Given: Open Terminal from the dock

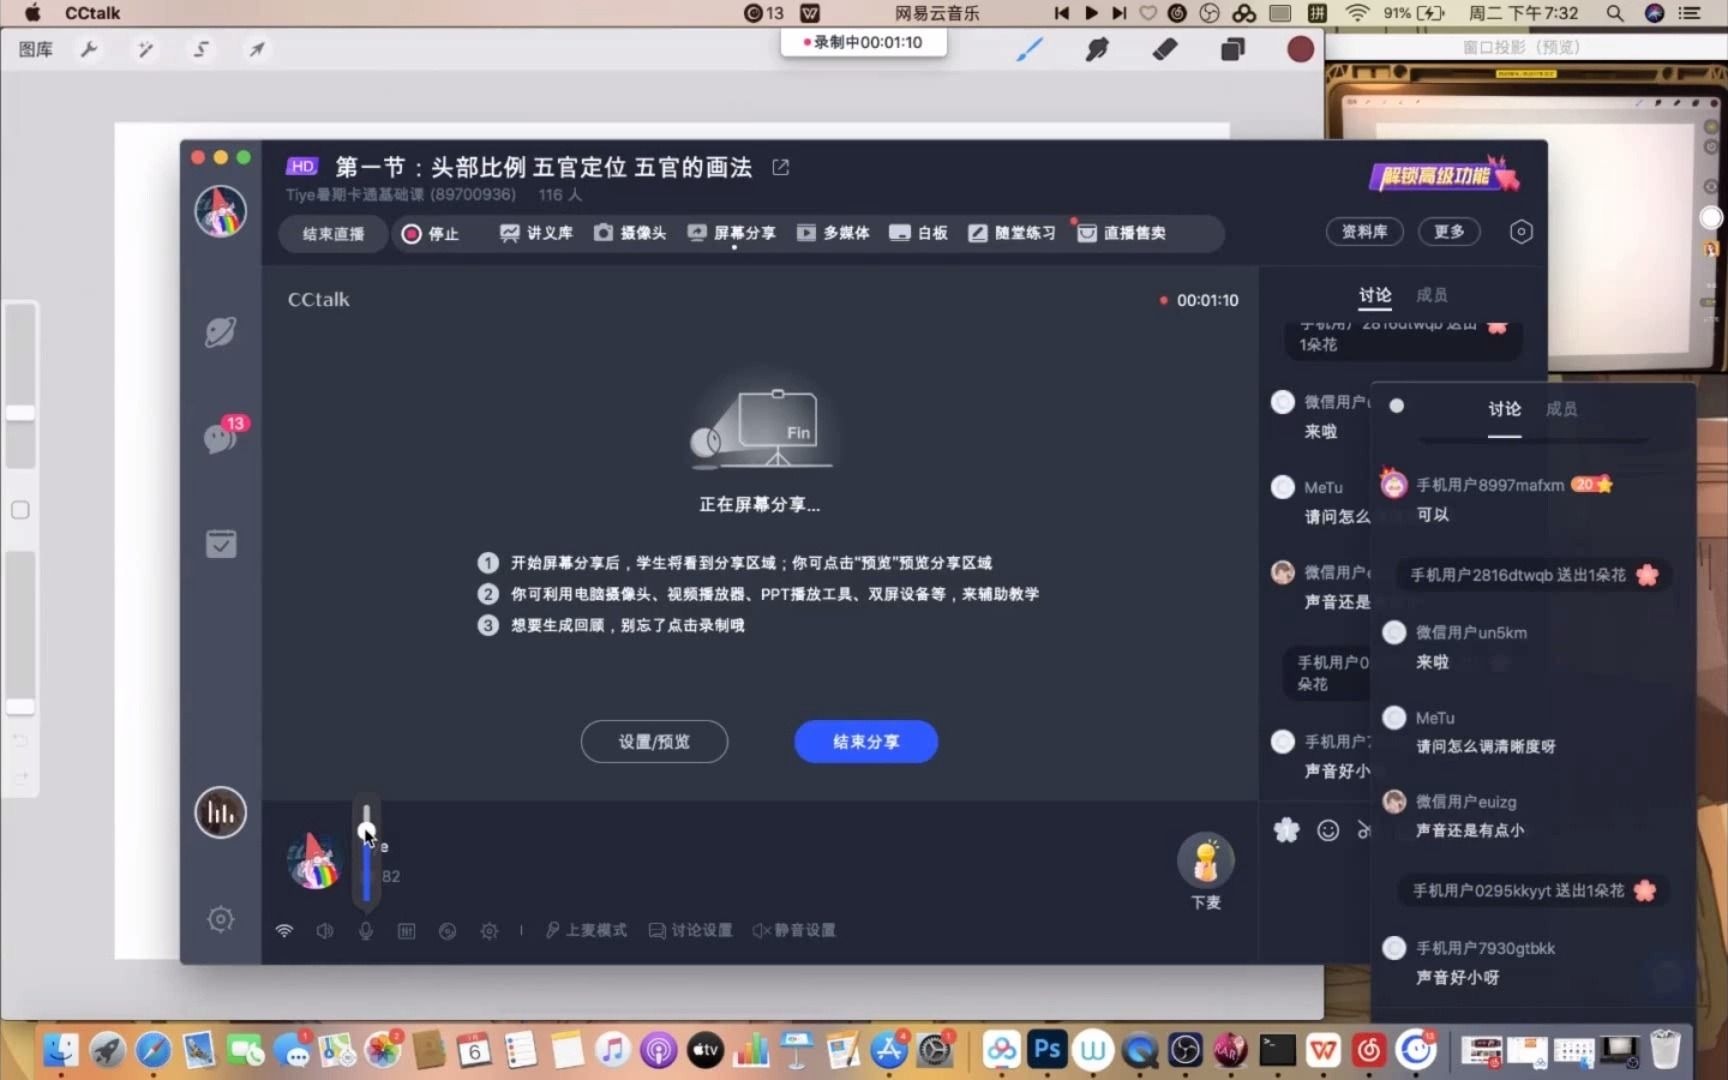Looking at the screenshot, I should point(1277,1049).
